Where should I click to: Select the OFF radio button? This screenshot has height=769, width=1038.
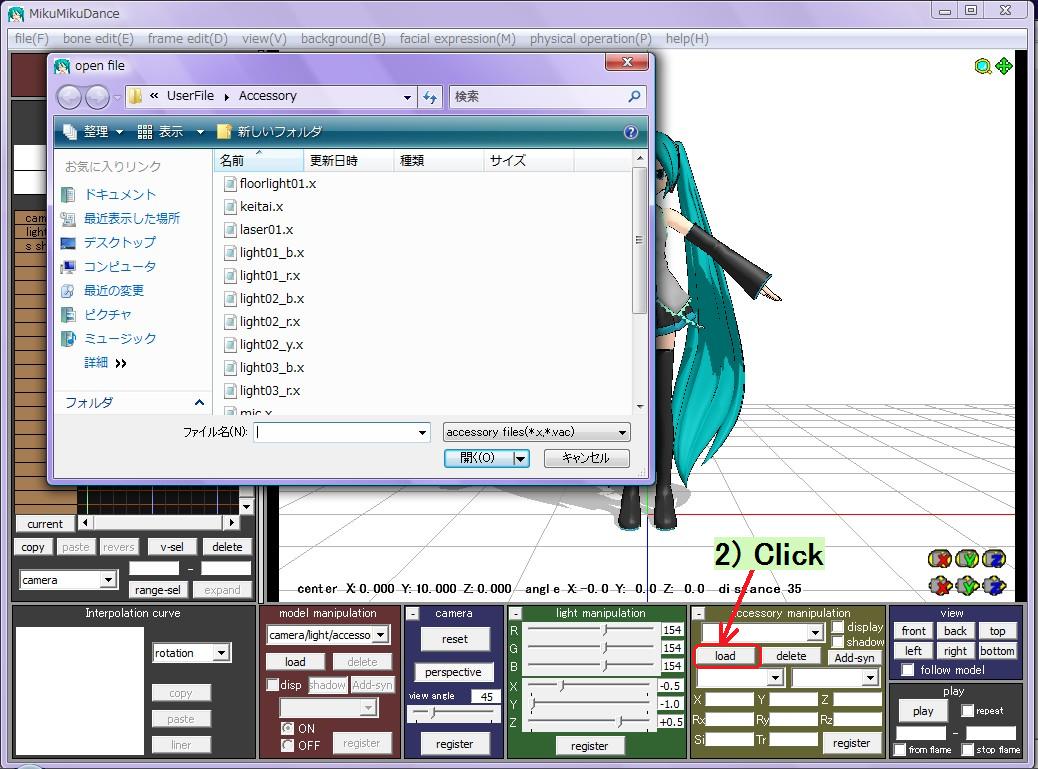(287, 745)
